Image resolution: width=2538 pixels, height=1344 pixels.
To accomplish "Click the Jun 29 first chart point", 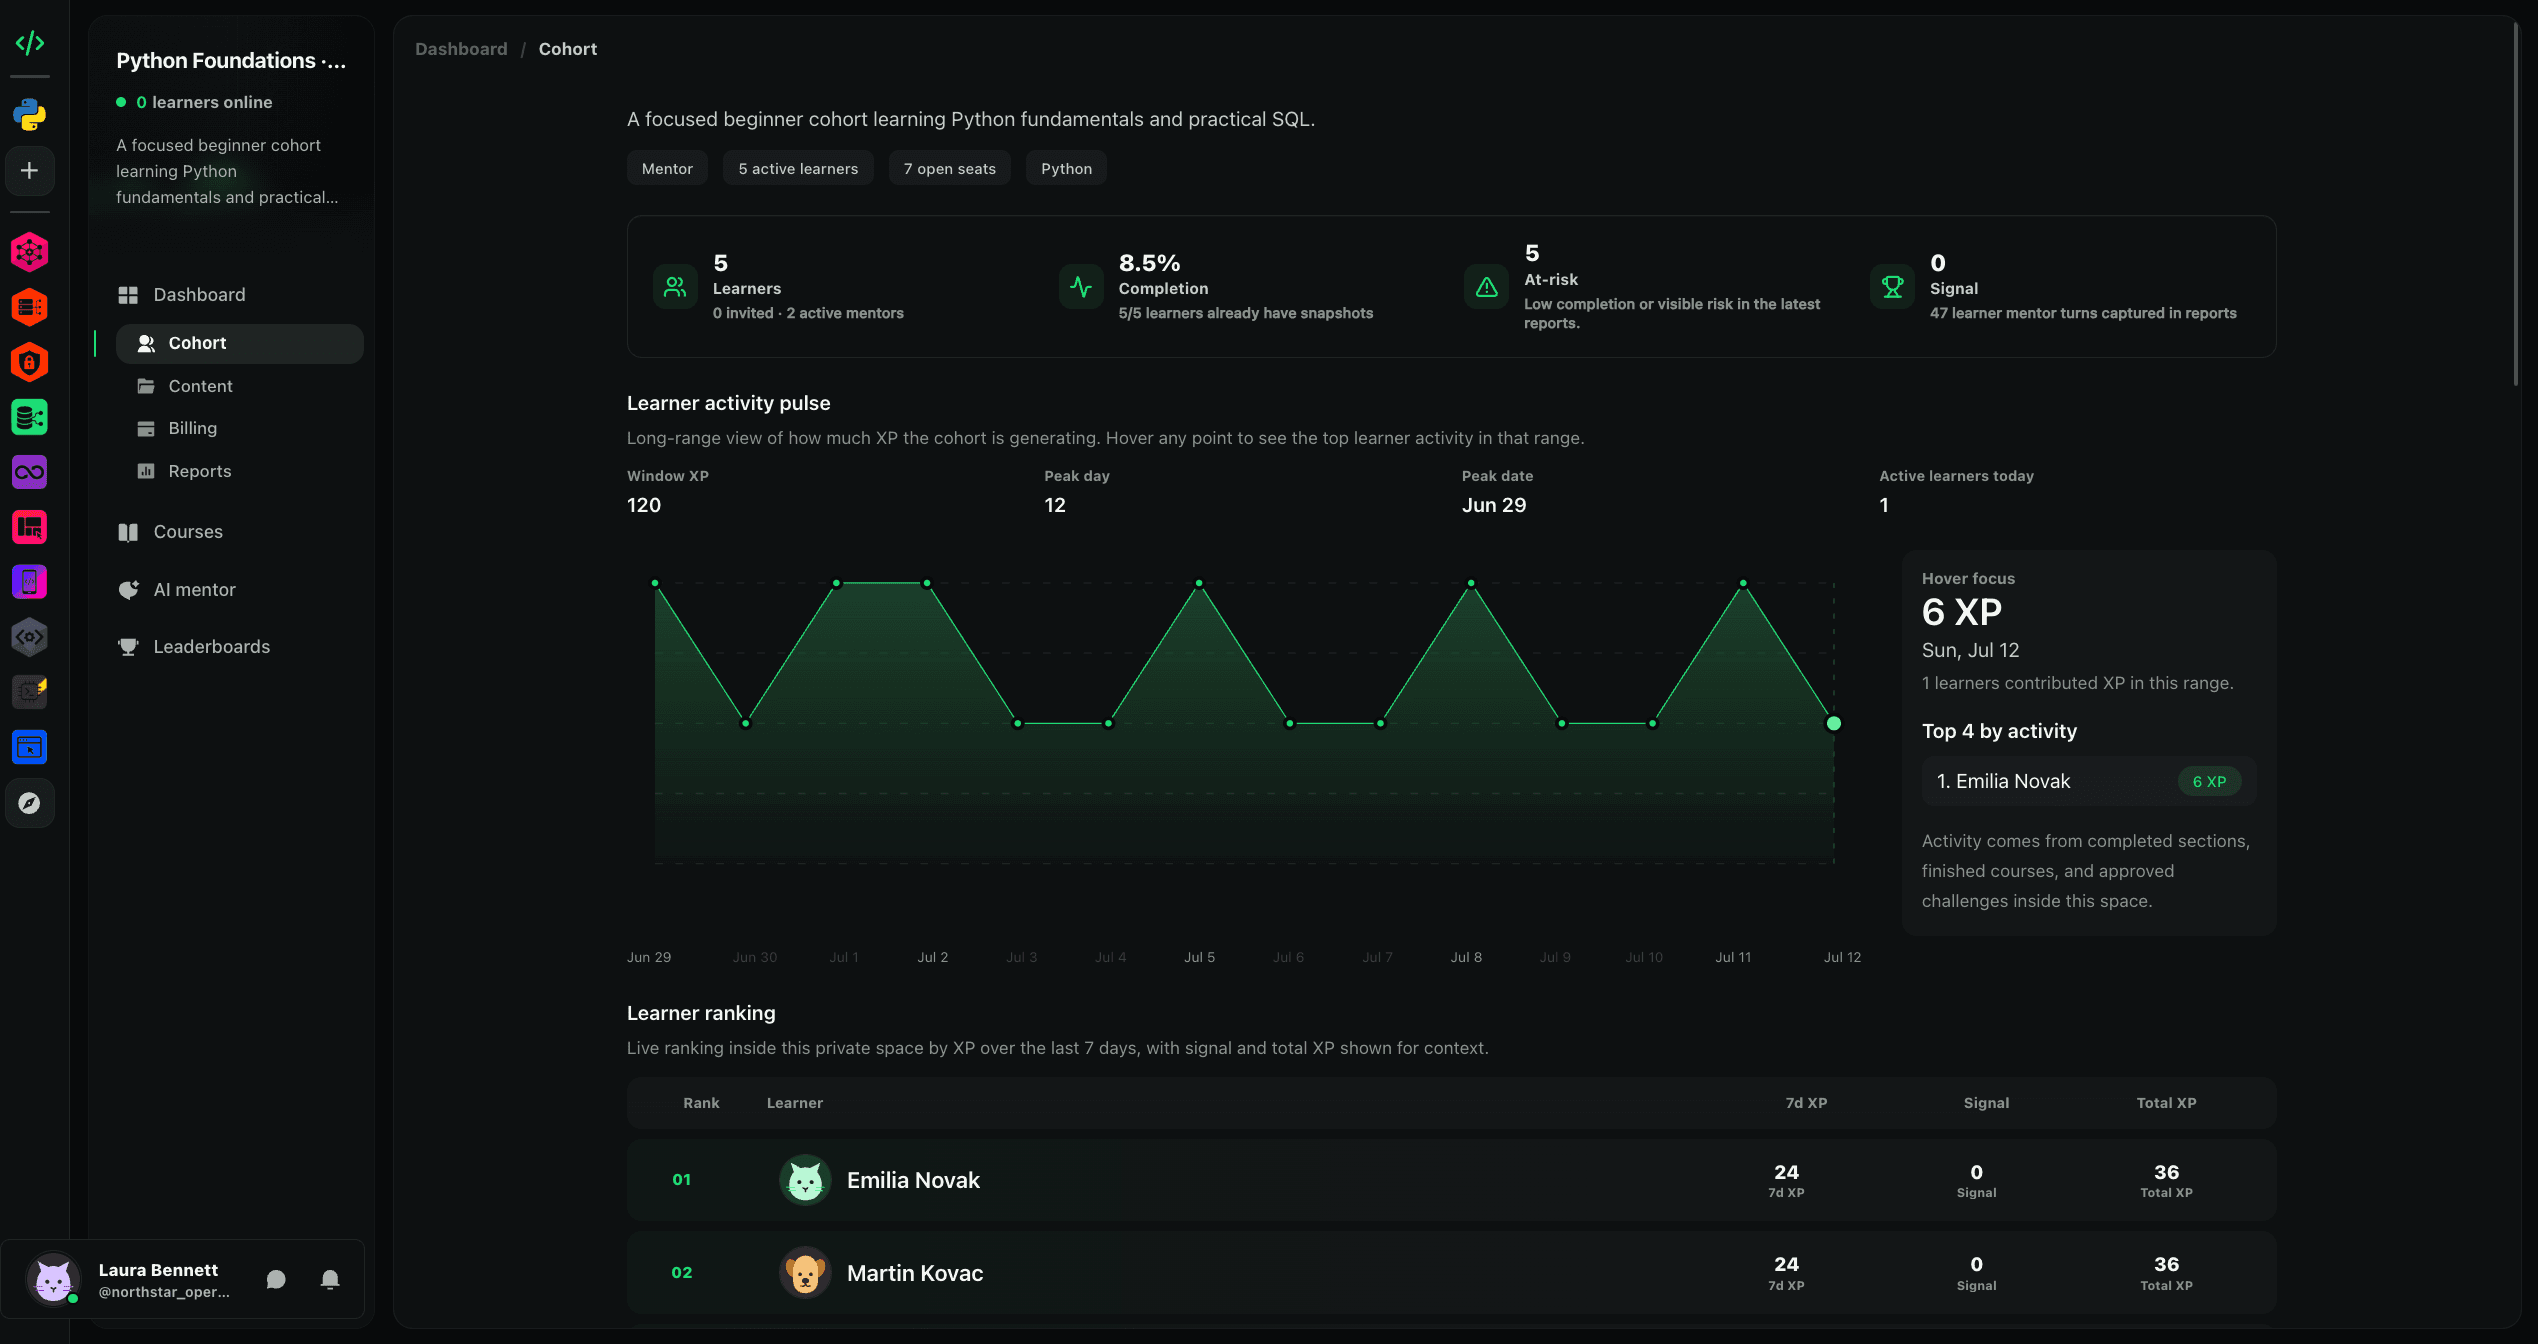I will click(x=655, y=583).
